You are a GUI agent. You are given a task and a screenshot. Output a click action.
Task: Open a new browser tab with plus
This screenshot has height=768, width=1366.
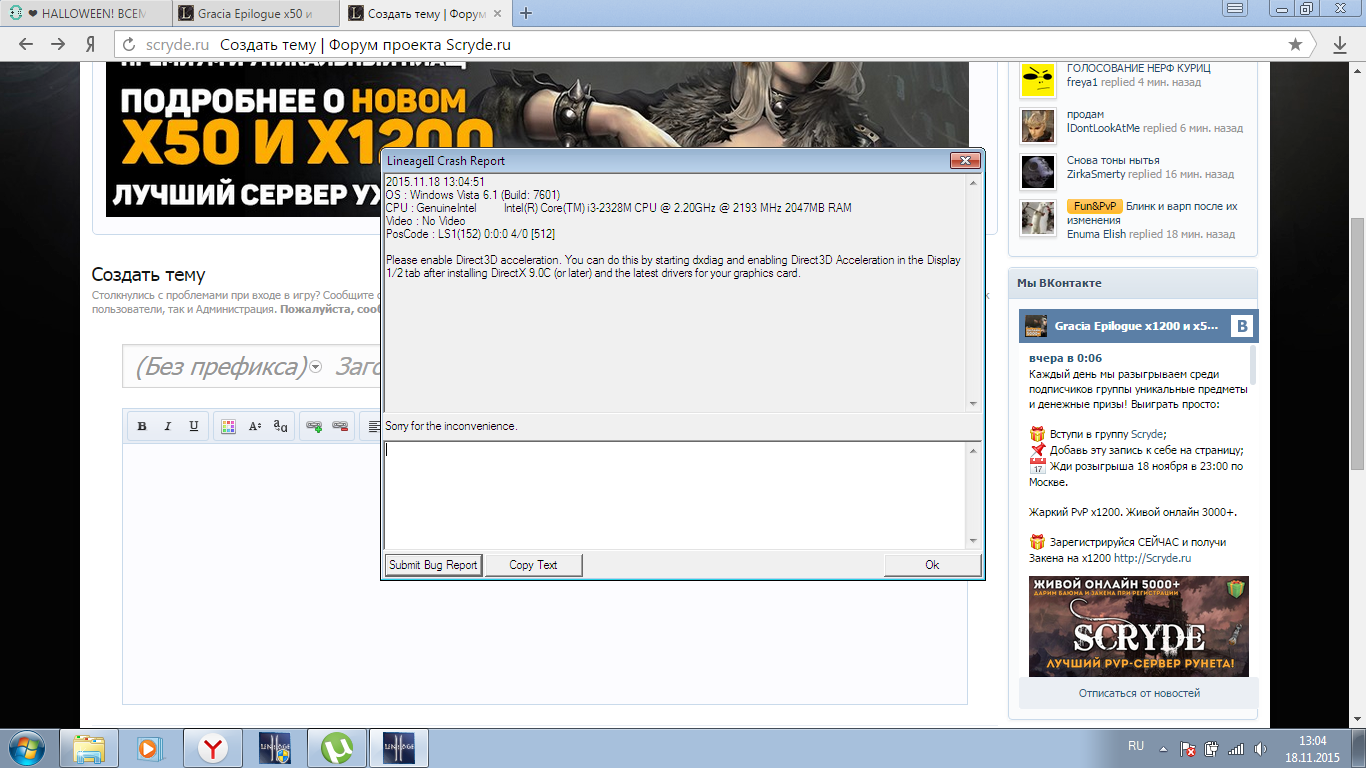tap(526, 14)
